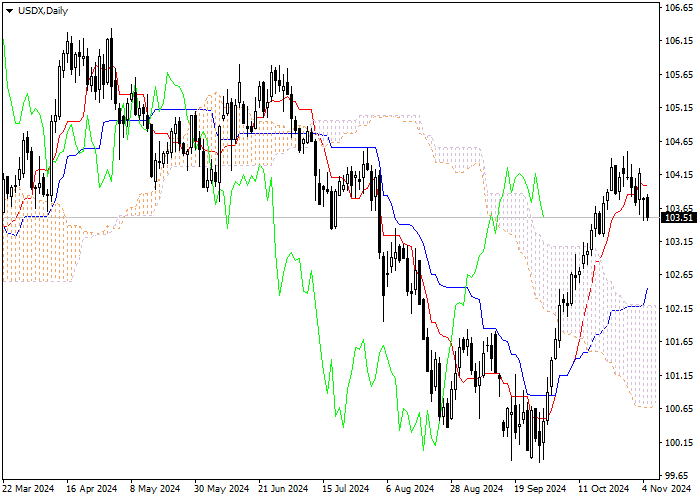The width and height of the screenshot is (700, 500).
Task: Select the 4 Nov 2024 date label
Action: pos(666,489)
